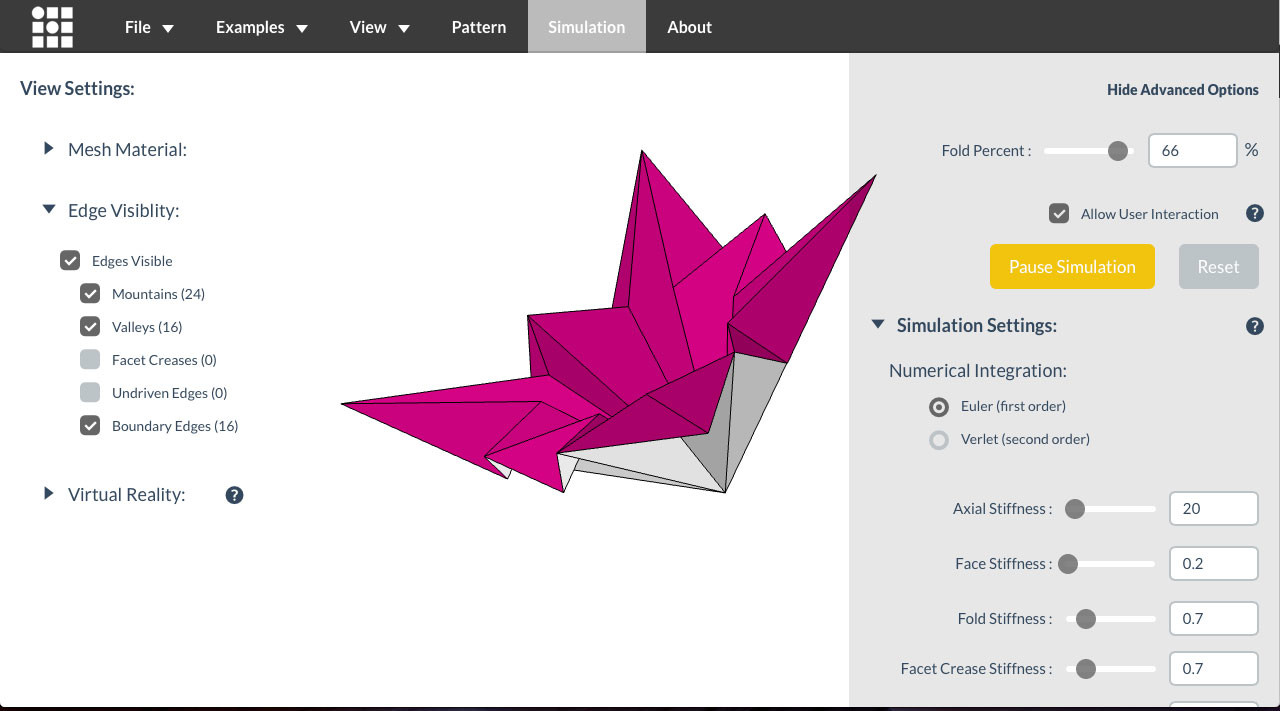
Task: Enable the Facet Creases checkbox
Action: pyautogui.click(x=90, y=359)
